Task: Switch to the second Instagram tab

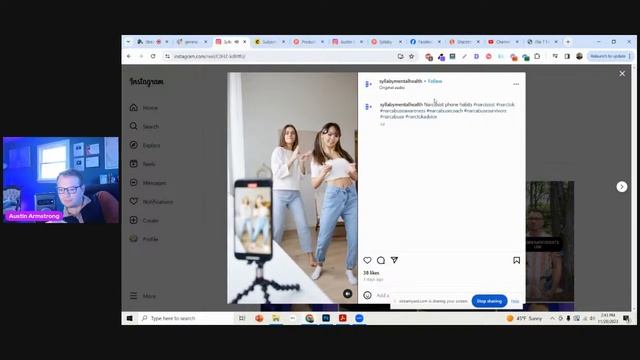Action: pos(347,42)
